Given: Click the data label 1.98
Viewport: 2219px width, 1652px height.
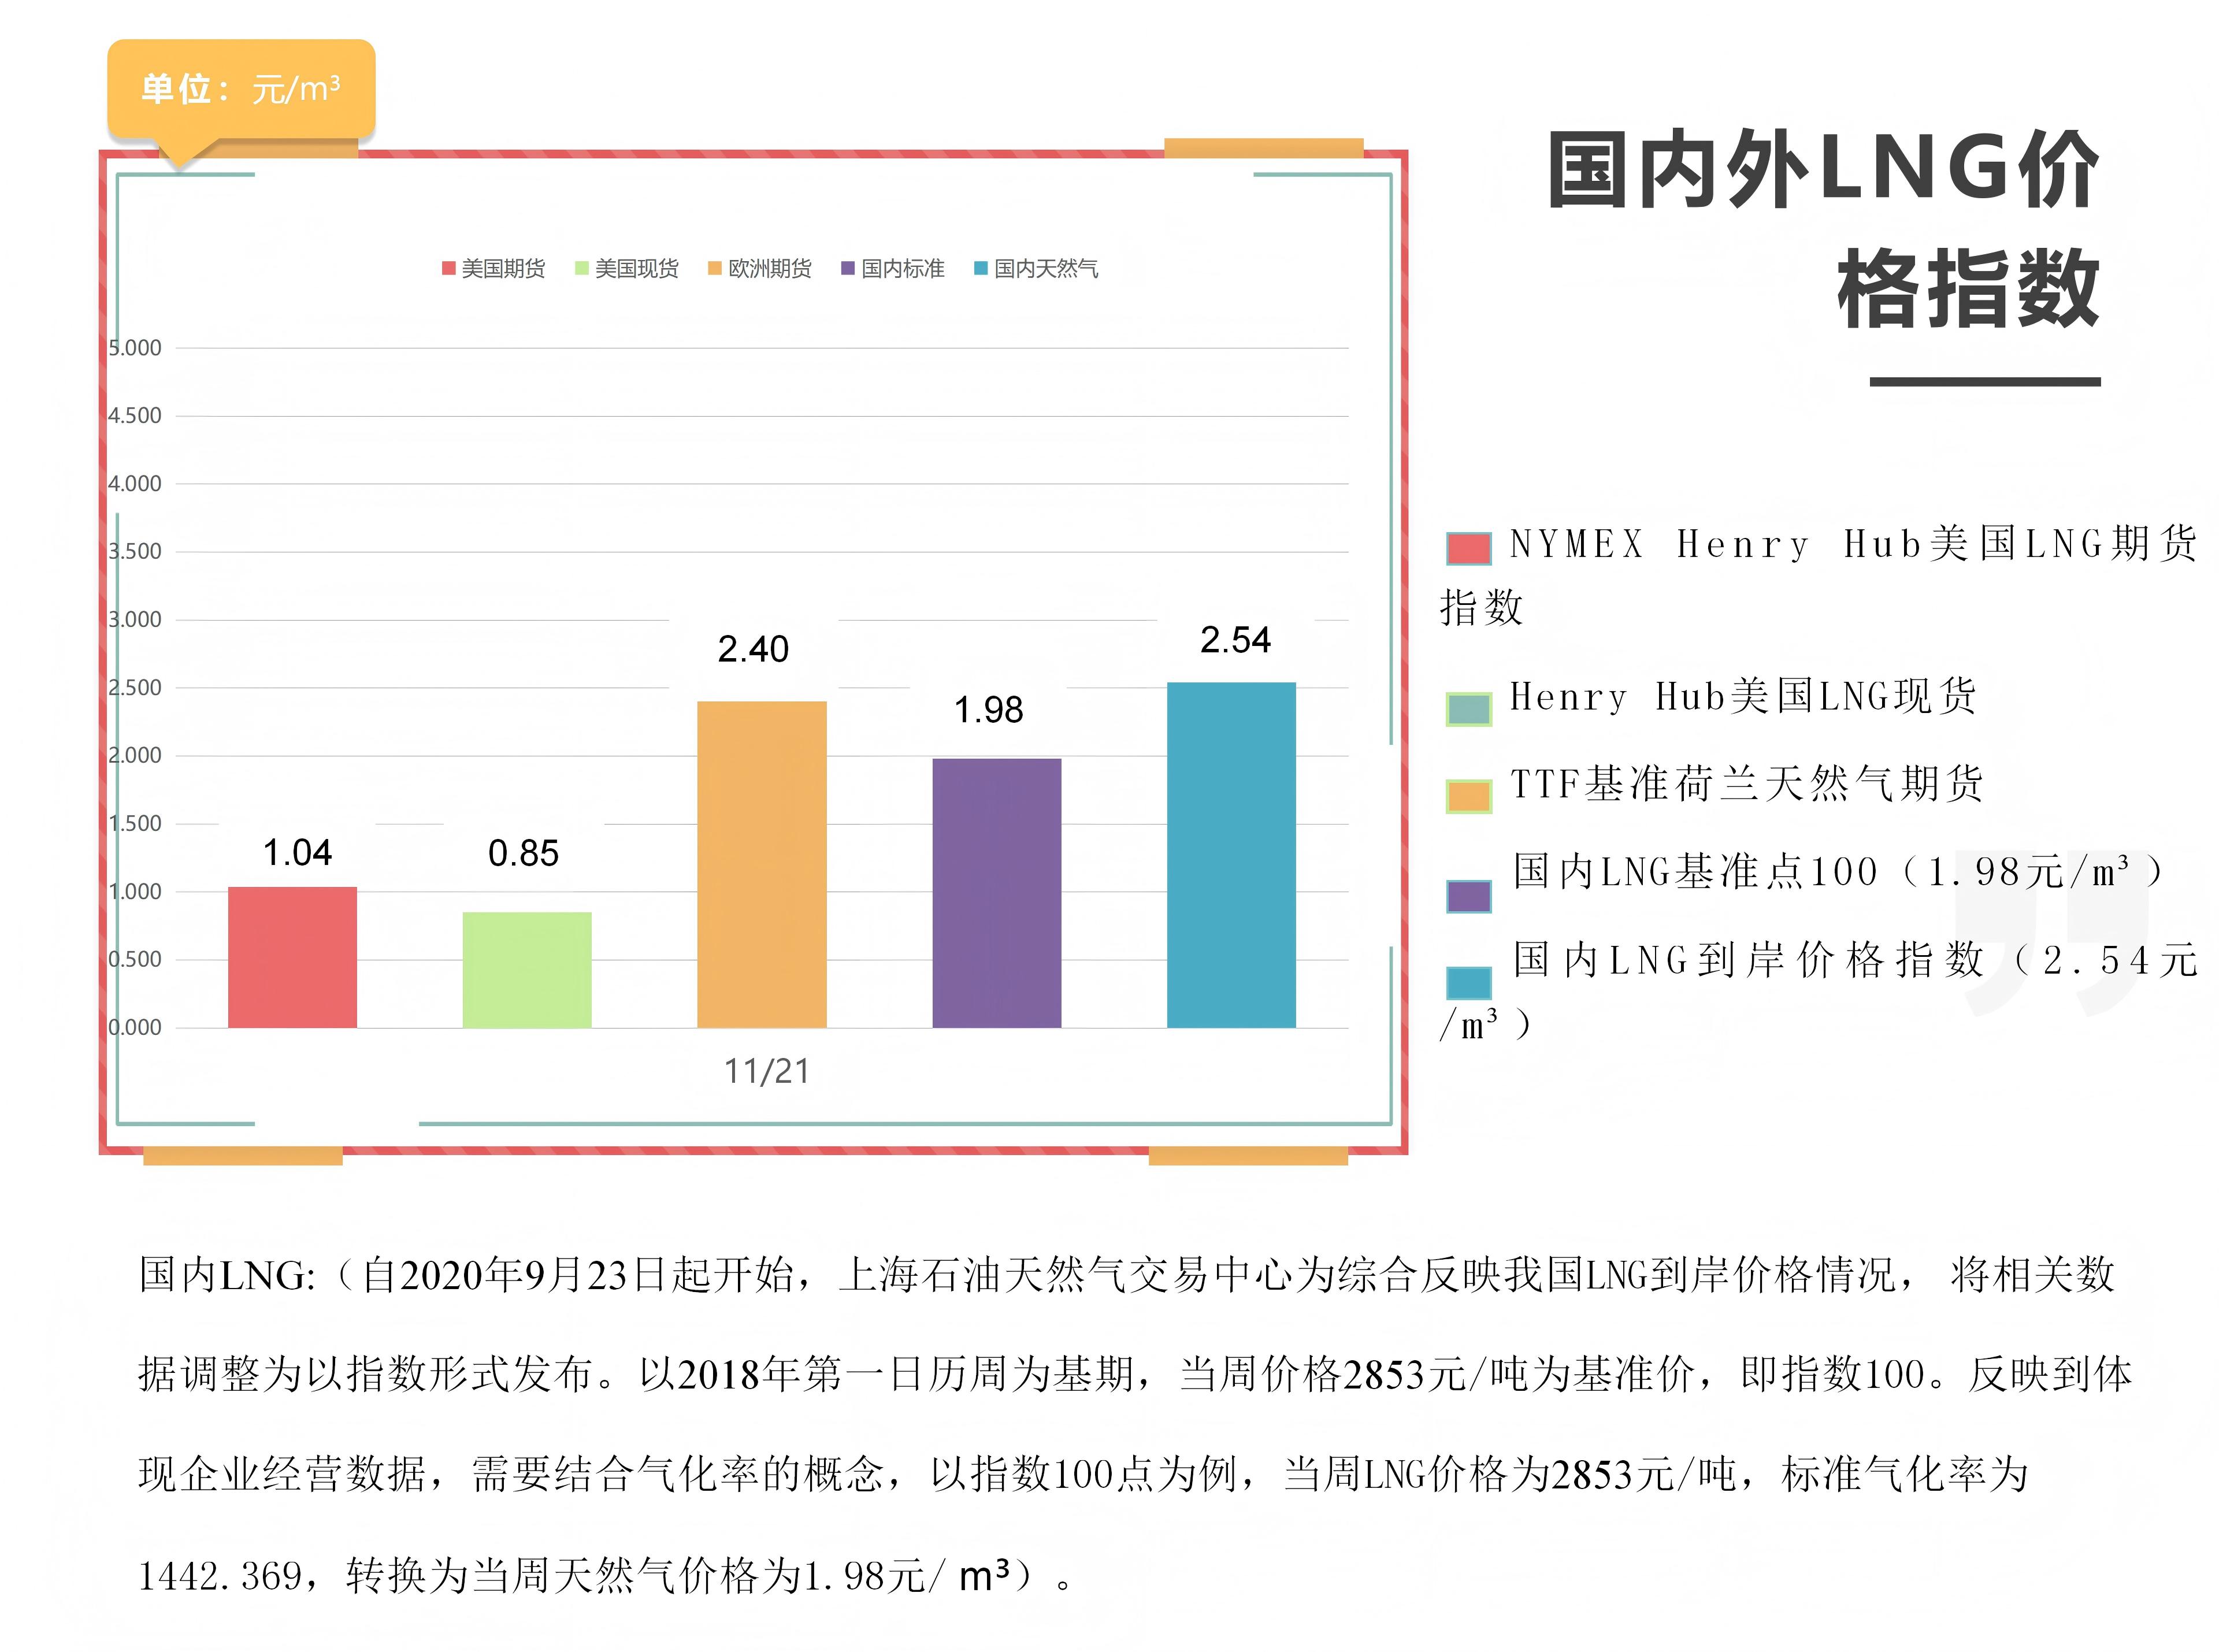Looking at the screenshot, I should coord(988,710).
